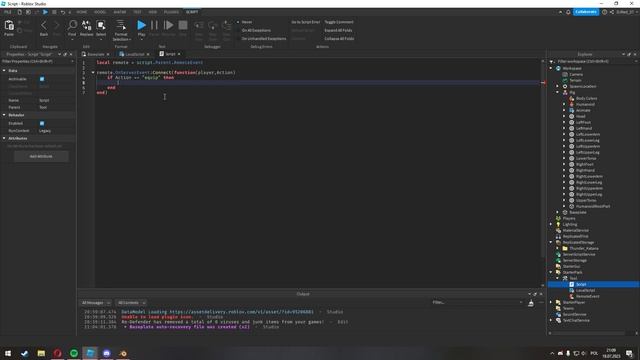This screenshot has height=360, width=640.
Task: Click the Add Attribute button
Action: click(41, 156)
